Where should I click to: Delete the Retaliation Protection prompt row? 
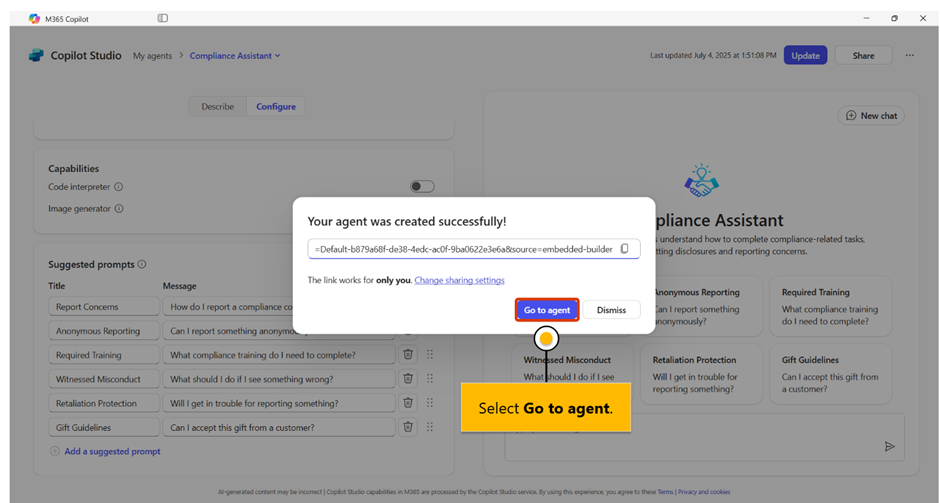(x=408, y=403)
